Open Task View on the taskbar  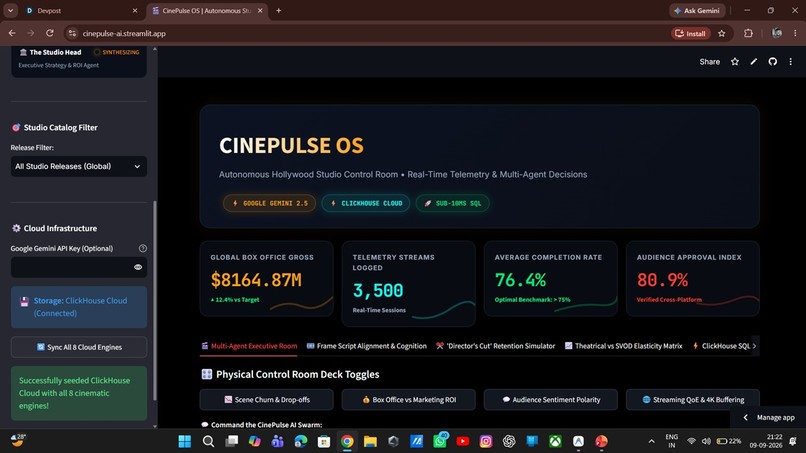[x=232, y=441]
